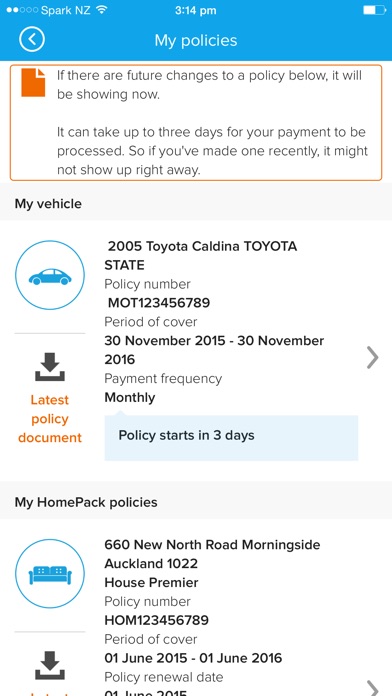Tap the My policies title
The width and height of the screenshot is (392, 696).
coord(196,40)
